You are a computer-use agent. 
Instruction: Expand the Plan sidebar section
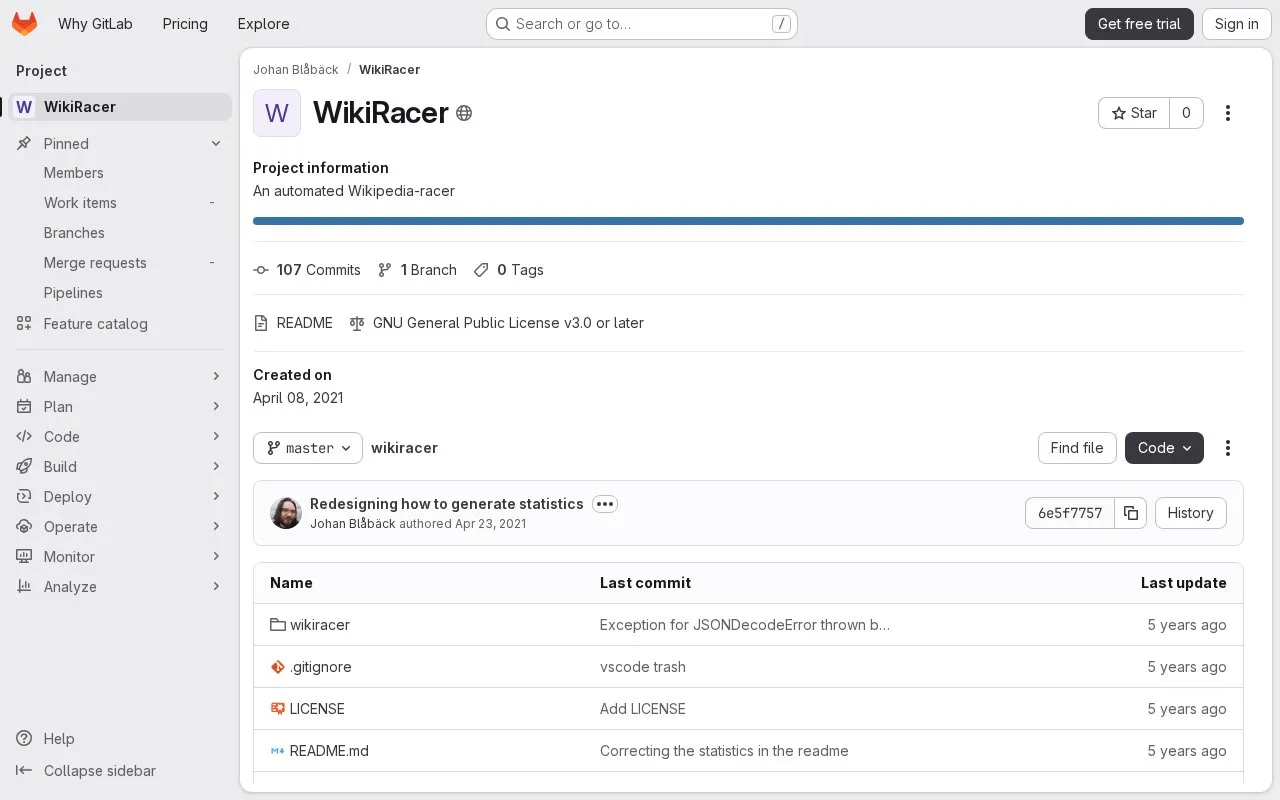point(120,407)
